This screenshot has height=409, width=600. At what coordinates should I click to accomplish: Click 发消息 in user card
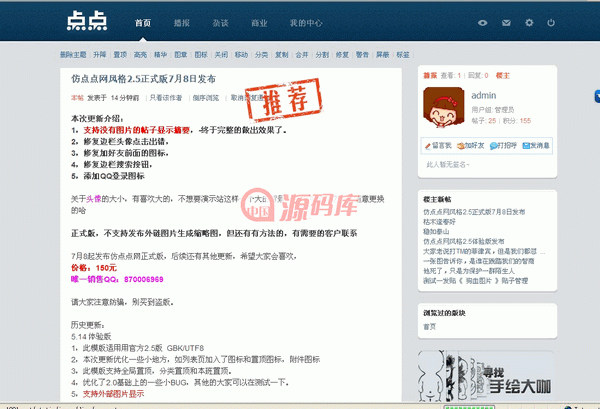(540, 146)
